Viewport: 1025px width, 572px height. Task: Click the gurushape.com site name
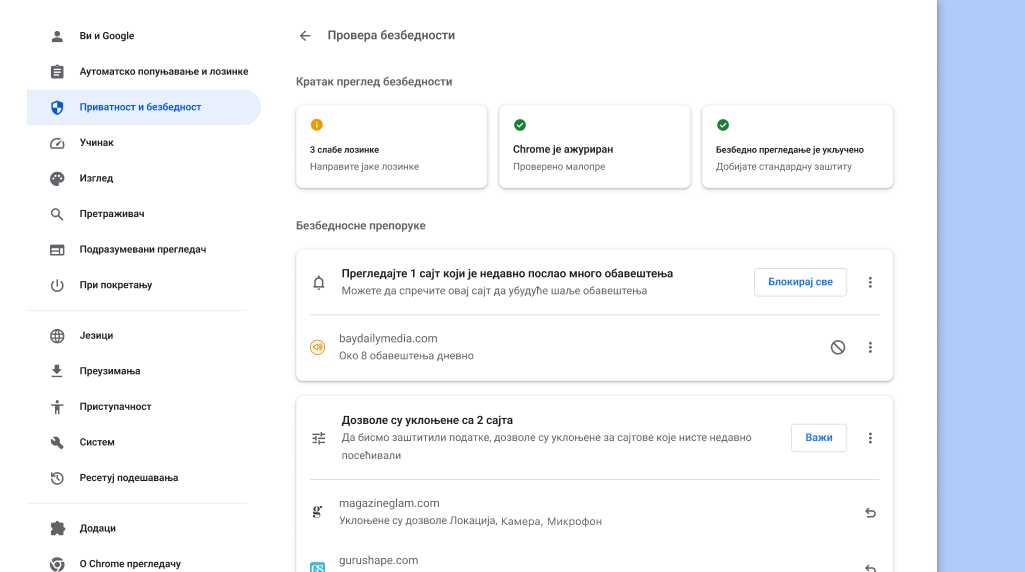tap(378, 560)
